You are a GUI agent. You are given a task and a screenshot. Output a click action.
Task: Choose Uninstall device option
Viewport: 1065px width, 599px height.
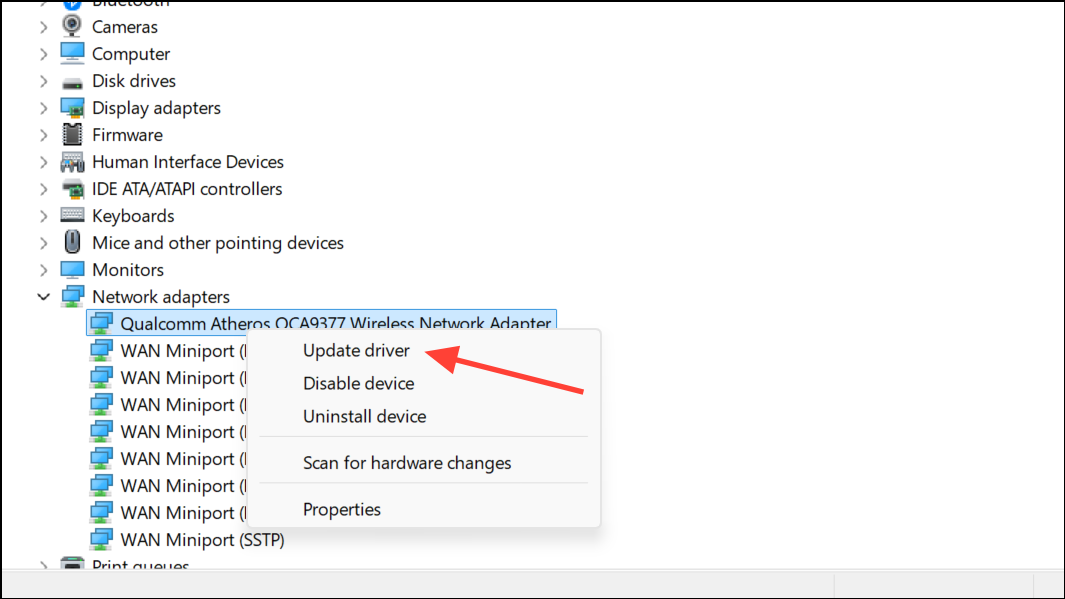(x=365, y=416)
